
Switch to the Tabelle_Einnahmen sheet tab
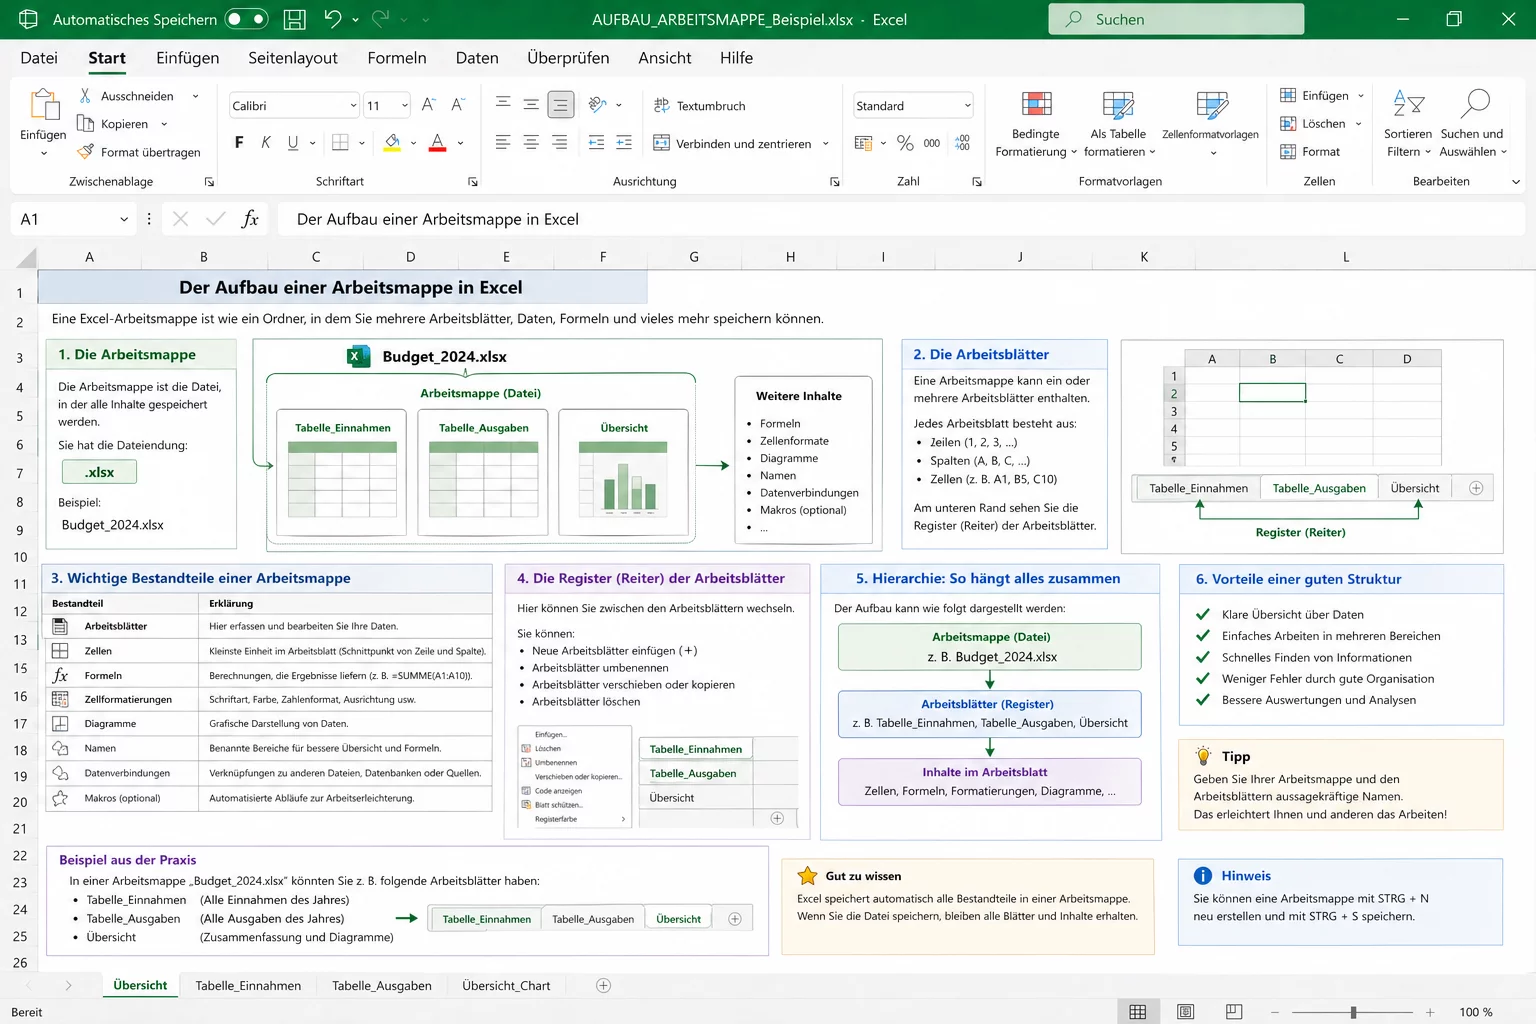(x=248, y=986)
